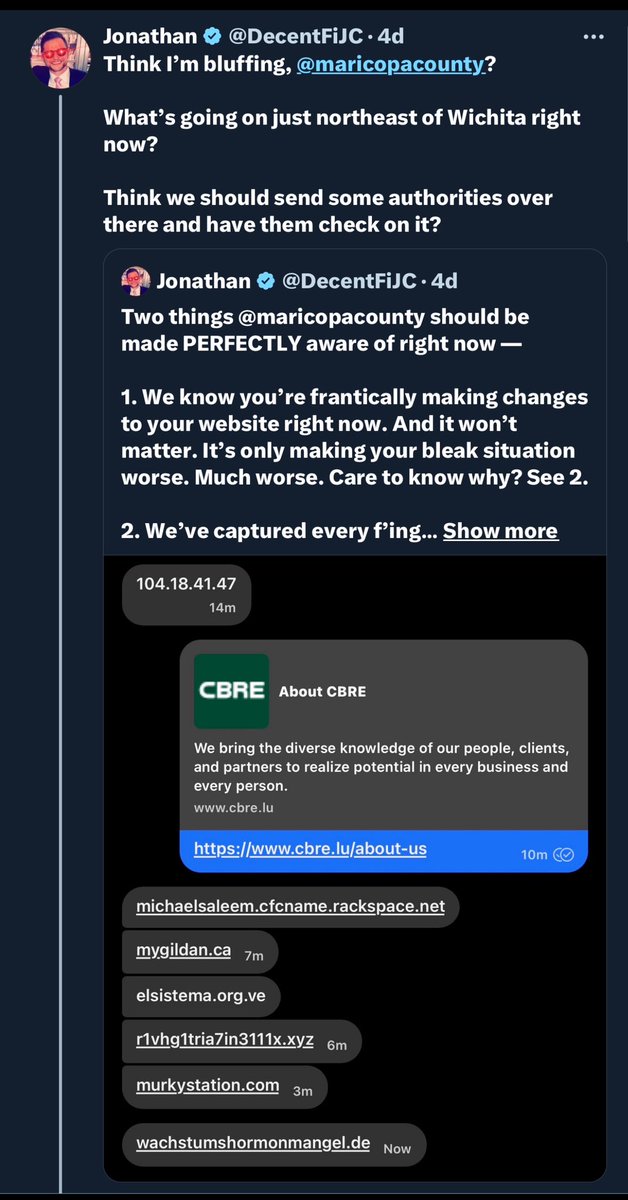The image size is (628, 1200).
Task: Select the elsistema.org.ve message bubble
Action: pos(201,996)
